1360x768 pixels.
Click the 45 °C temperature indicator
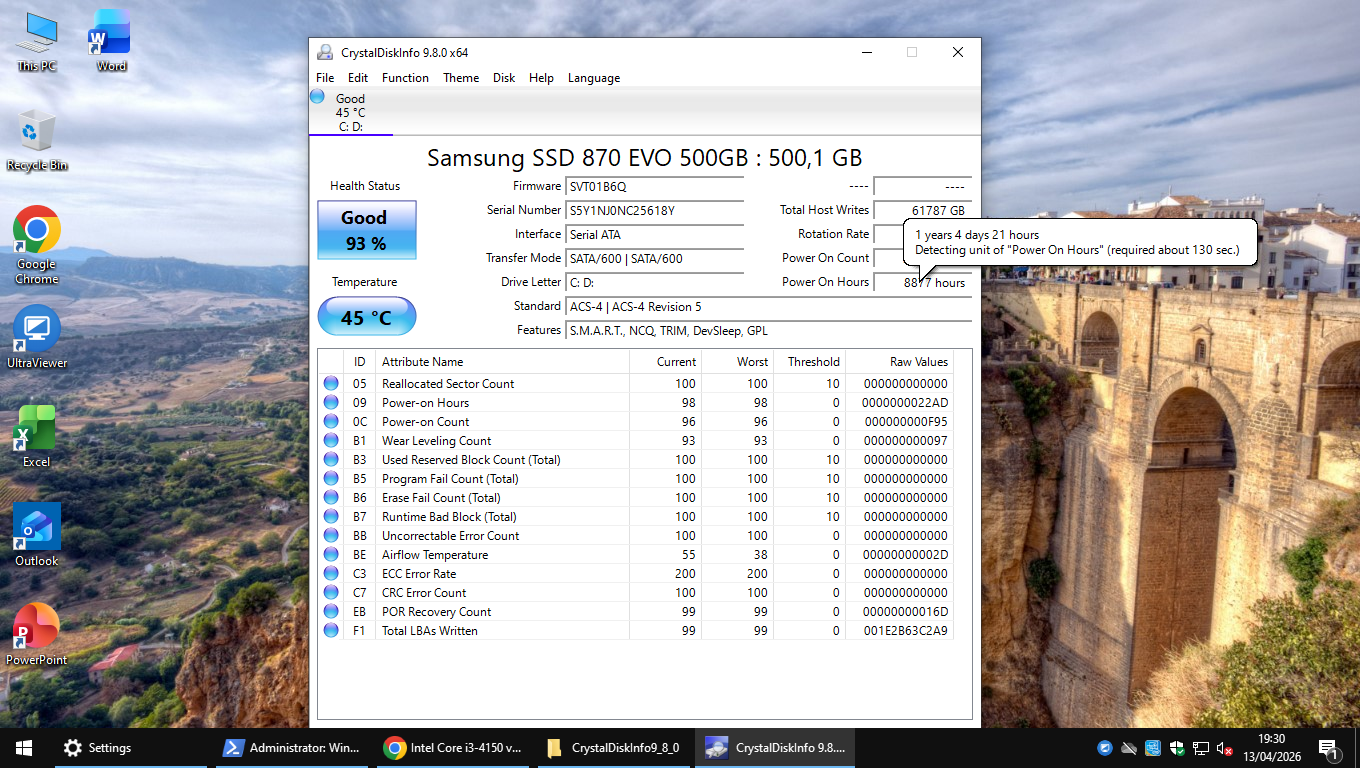(366, 317)
